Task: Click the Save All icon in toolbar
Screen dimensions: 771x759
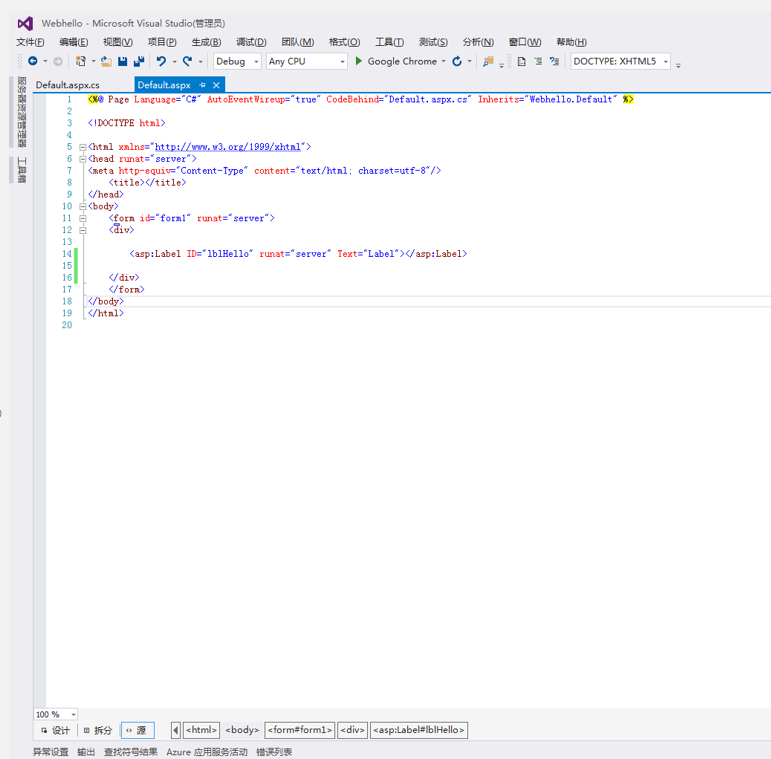Action: [139, 62]
